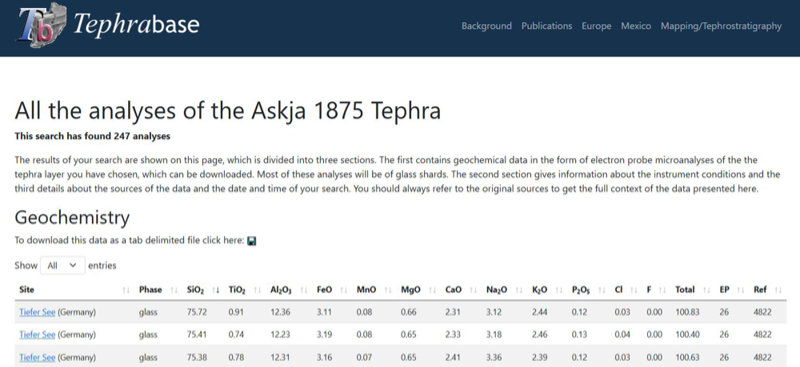
Task: Open Tiefer See link in 75.41 row
Action: [37, 334]
